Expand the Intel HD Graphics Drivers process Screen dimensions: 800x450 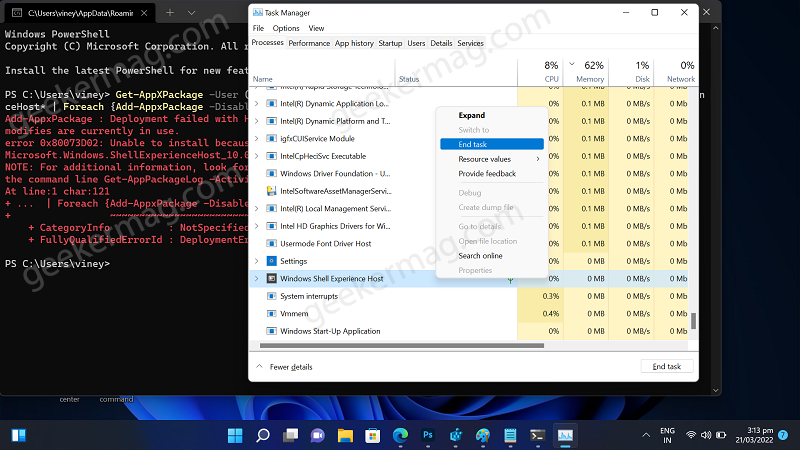pos(257,226)
